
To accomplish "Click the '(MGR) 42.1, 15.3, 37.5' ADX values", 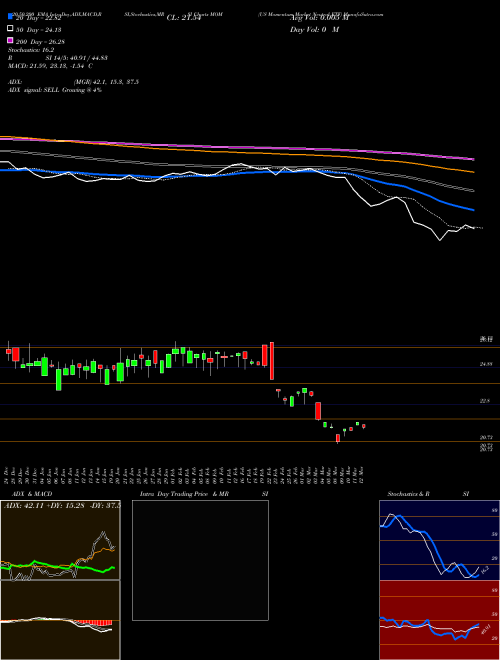I will 106,82.
